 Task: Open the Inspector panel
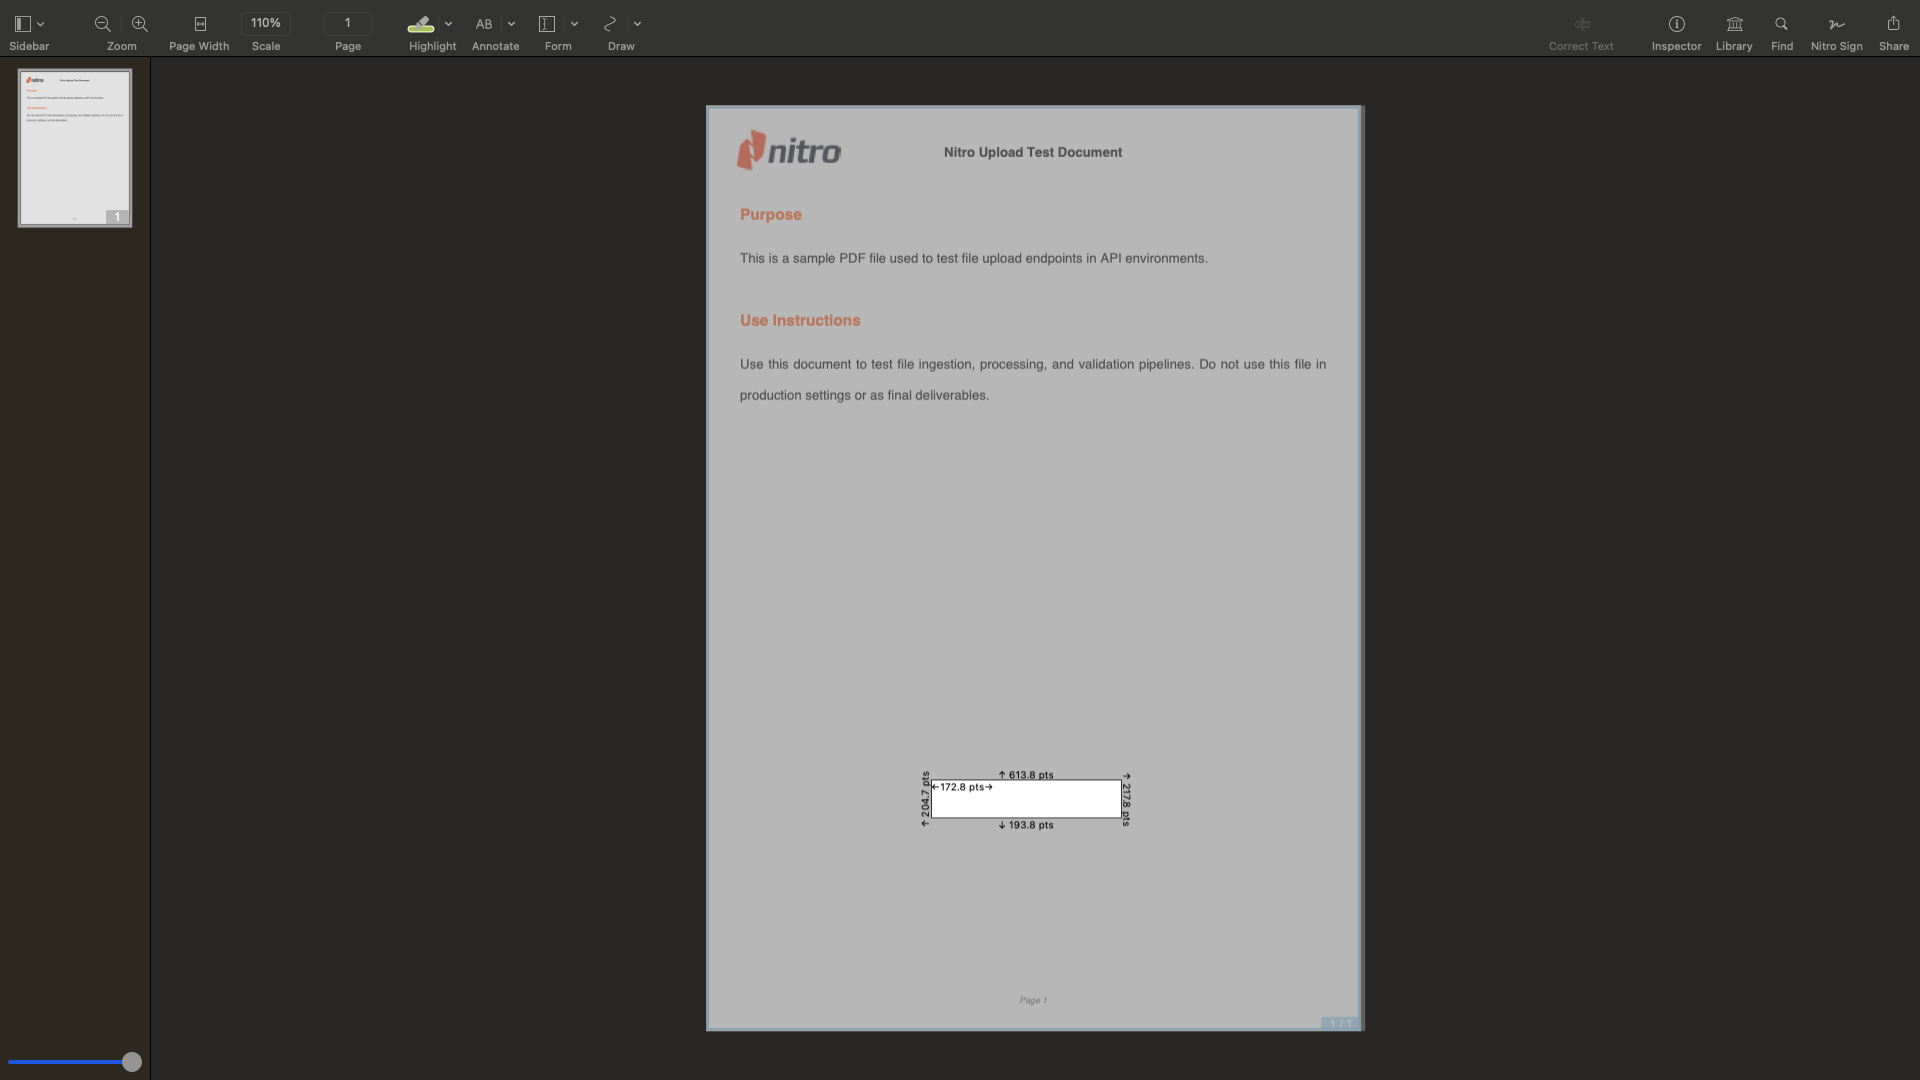point(1676,24)
